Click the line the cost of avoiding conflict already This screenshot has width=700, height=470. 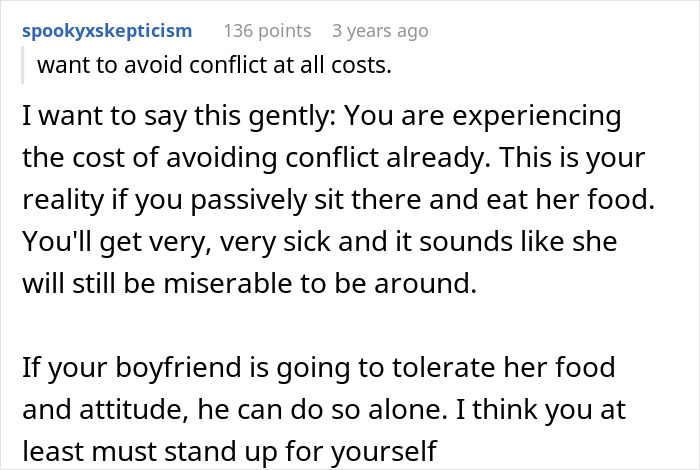333,158
